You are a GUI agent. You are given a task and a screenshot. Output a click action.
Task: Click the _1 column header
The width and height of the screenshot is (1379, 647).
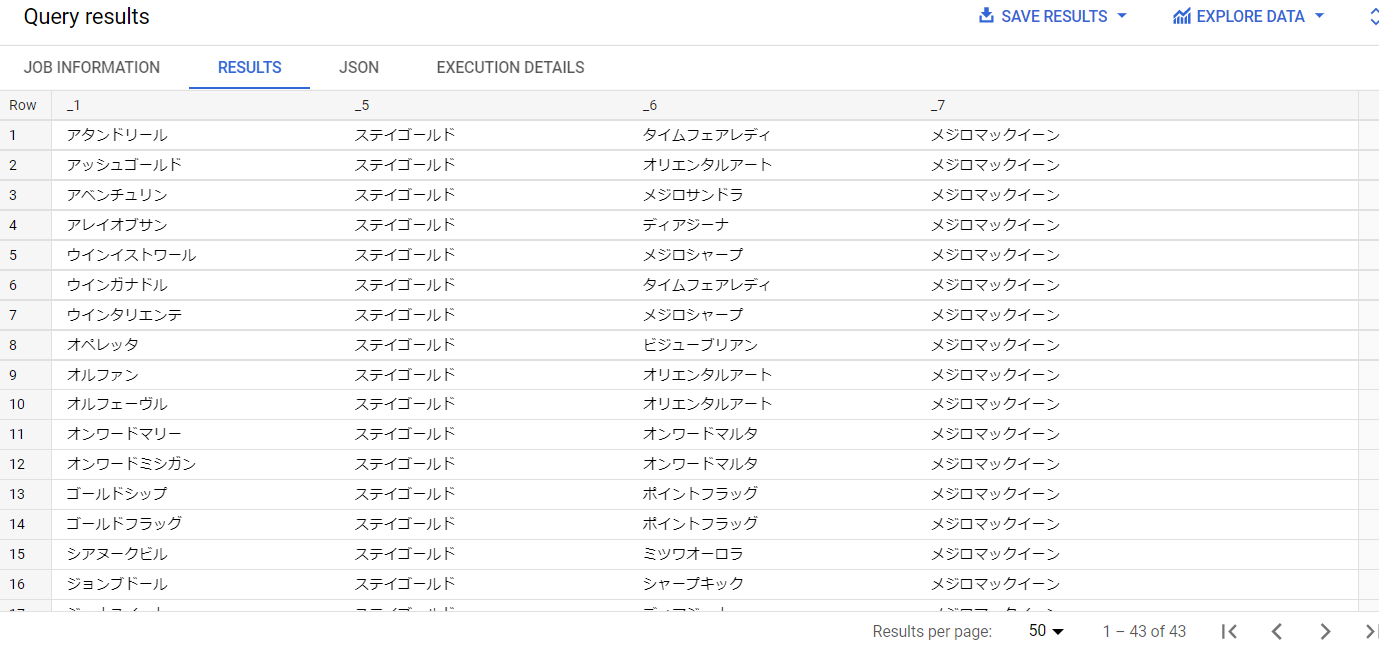pos(73,105)
